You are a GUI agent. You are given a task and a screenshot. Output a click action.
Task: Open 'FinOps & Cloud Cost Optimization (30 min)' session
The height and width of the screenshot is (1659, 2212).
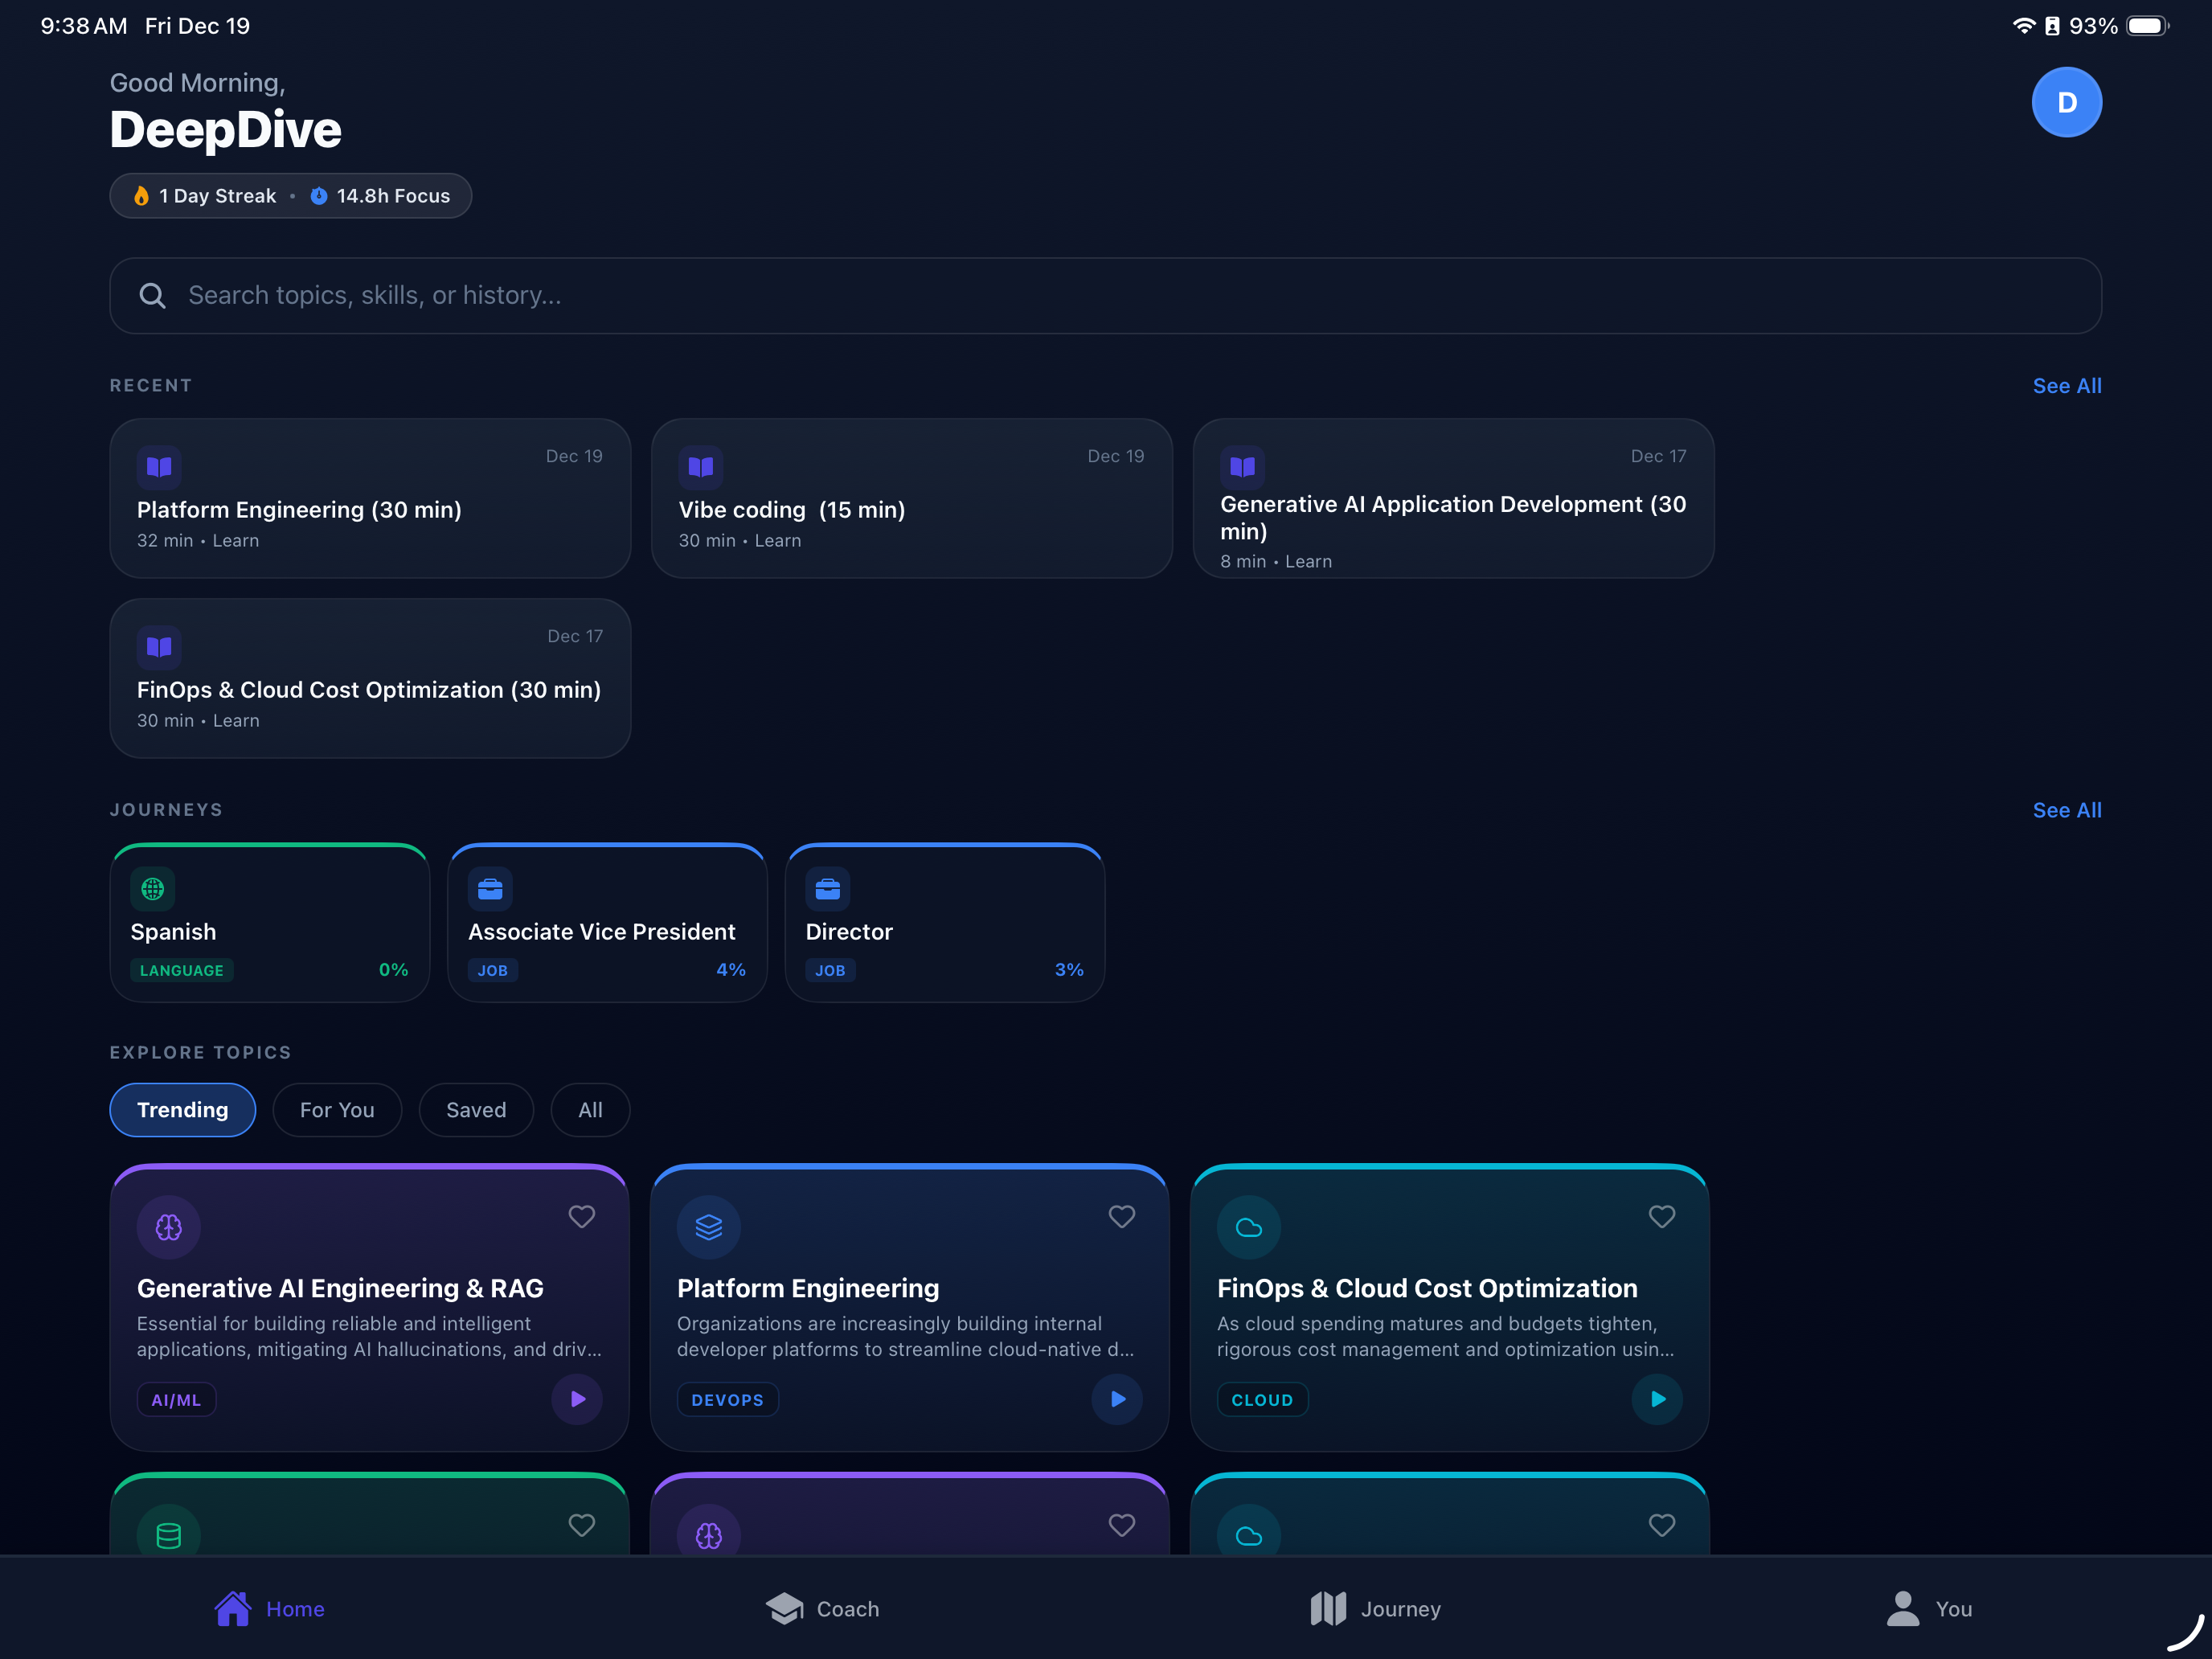tap(370, 678)
